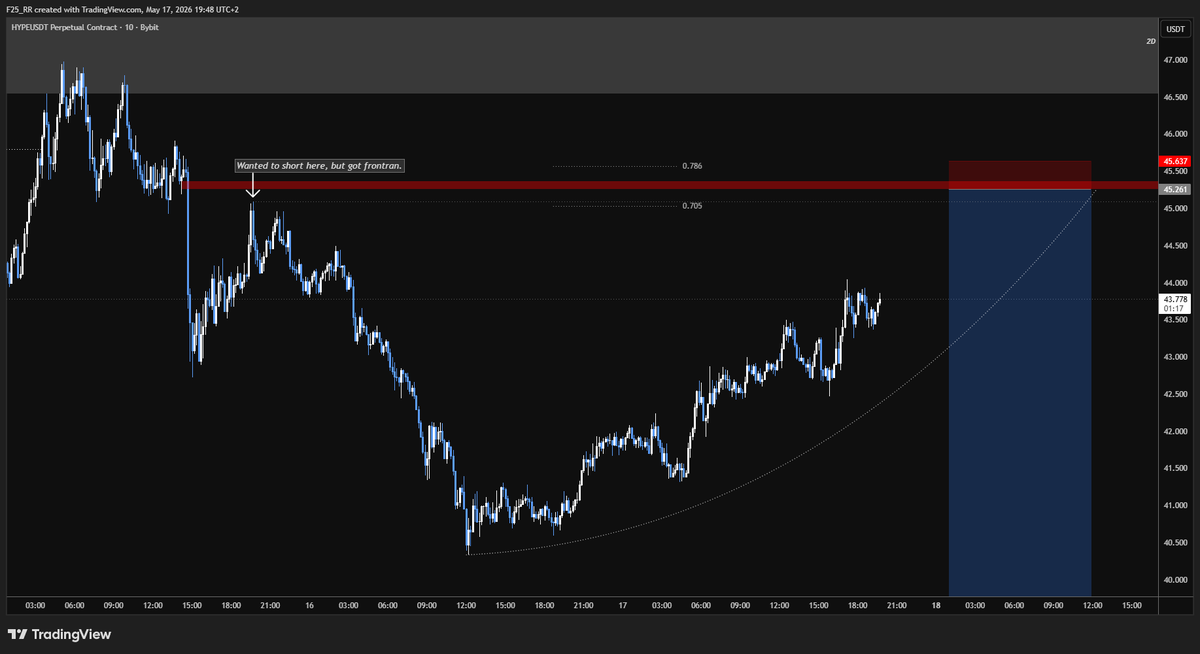Select the 'Wanted to short here' annotation text
The width and height of the screenshot is (1200, 654).
pos(320,165)
